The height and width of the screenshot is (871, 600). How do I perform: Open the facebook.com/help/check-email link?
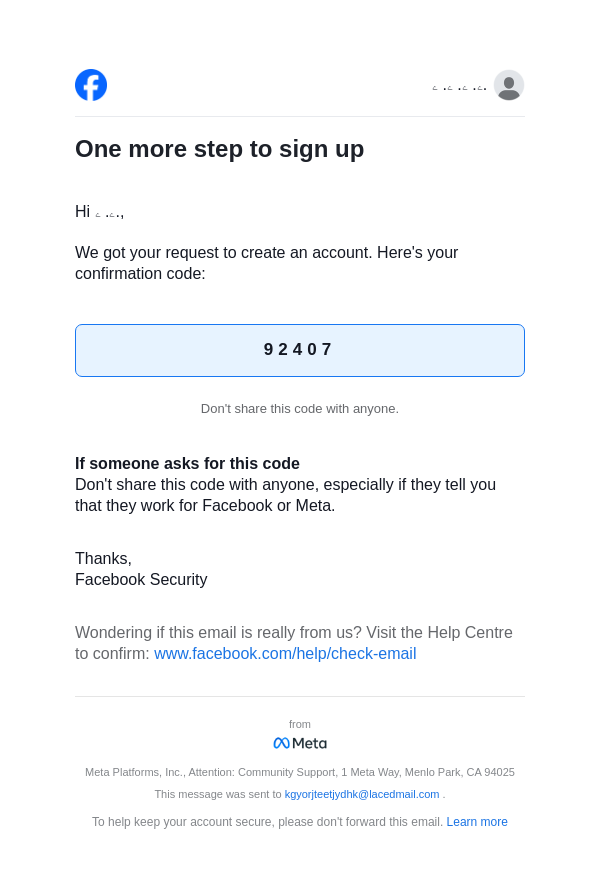(285, 654)
